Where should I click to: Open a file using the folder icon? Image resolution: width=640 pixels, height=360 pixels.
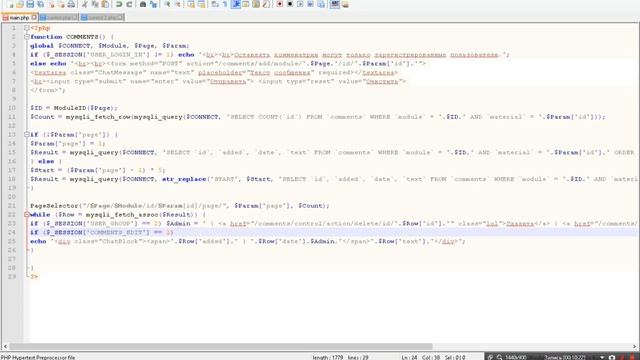click(x=20, y=4)
